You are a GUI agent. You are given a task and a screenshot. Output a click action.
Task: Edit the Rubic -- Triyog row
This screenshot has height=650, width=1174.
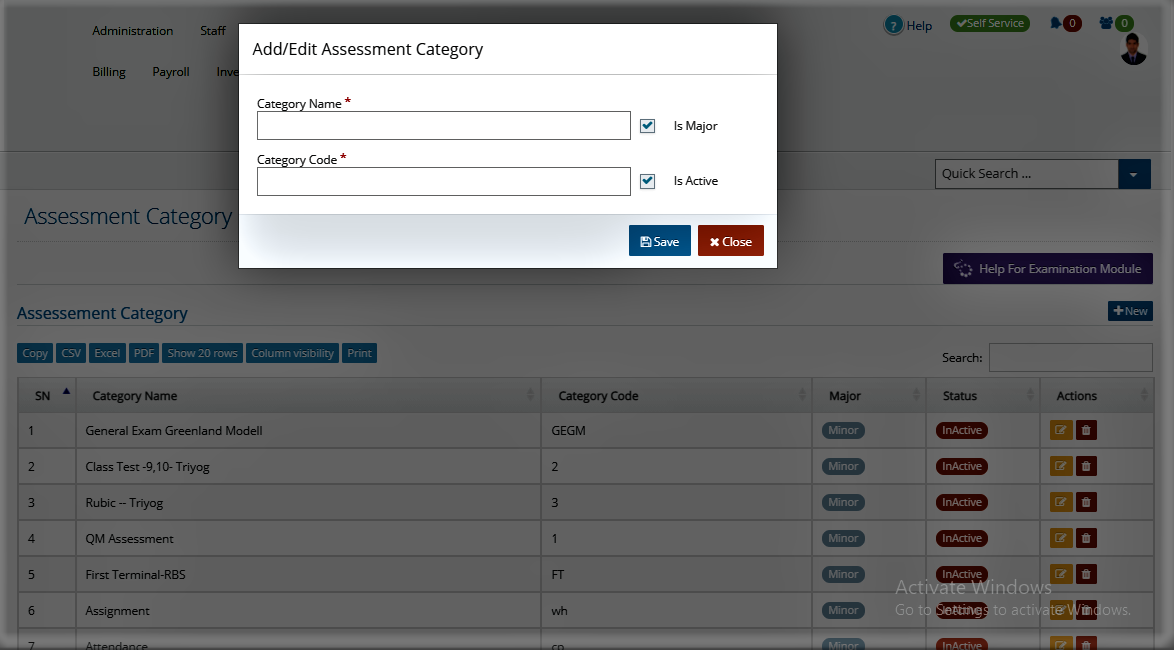[x=1061, y=502]
